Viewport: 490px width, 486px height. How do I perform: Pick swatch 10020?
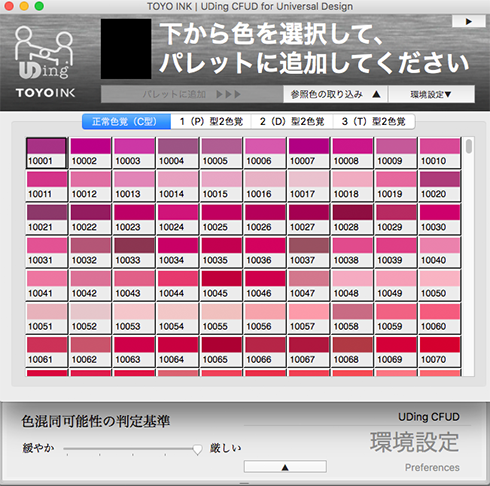(x=440, y=186)
